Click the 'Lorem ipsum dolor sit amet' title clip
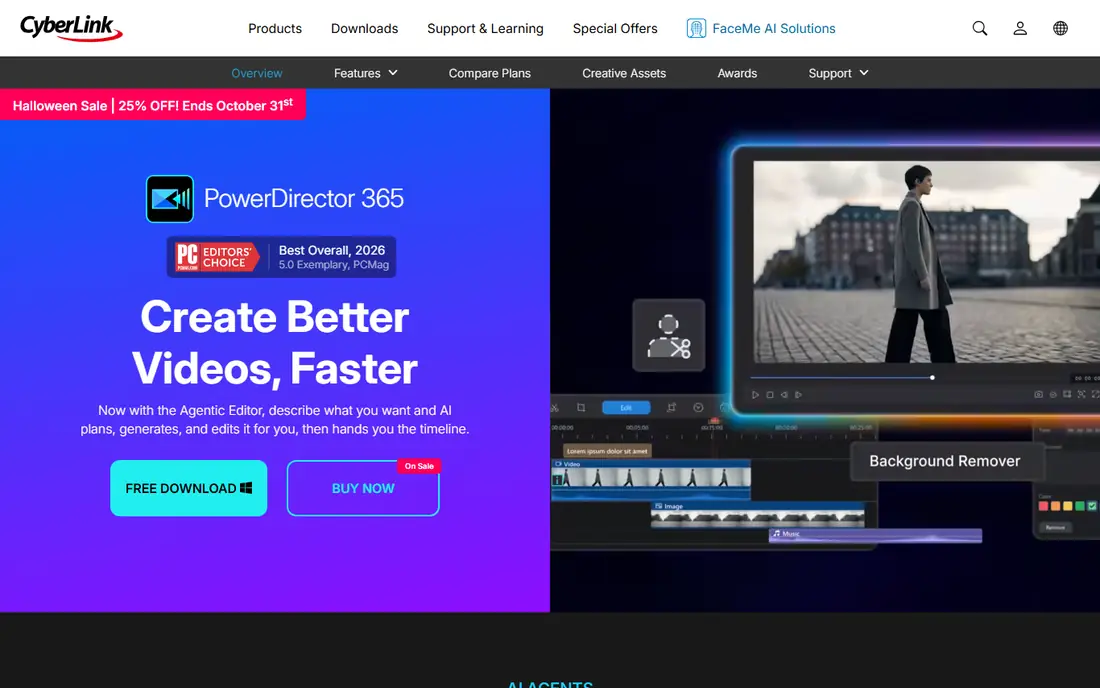This screenshot has height=688, width=1100. pyautogui.click(x=608, y=451)
